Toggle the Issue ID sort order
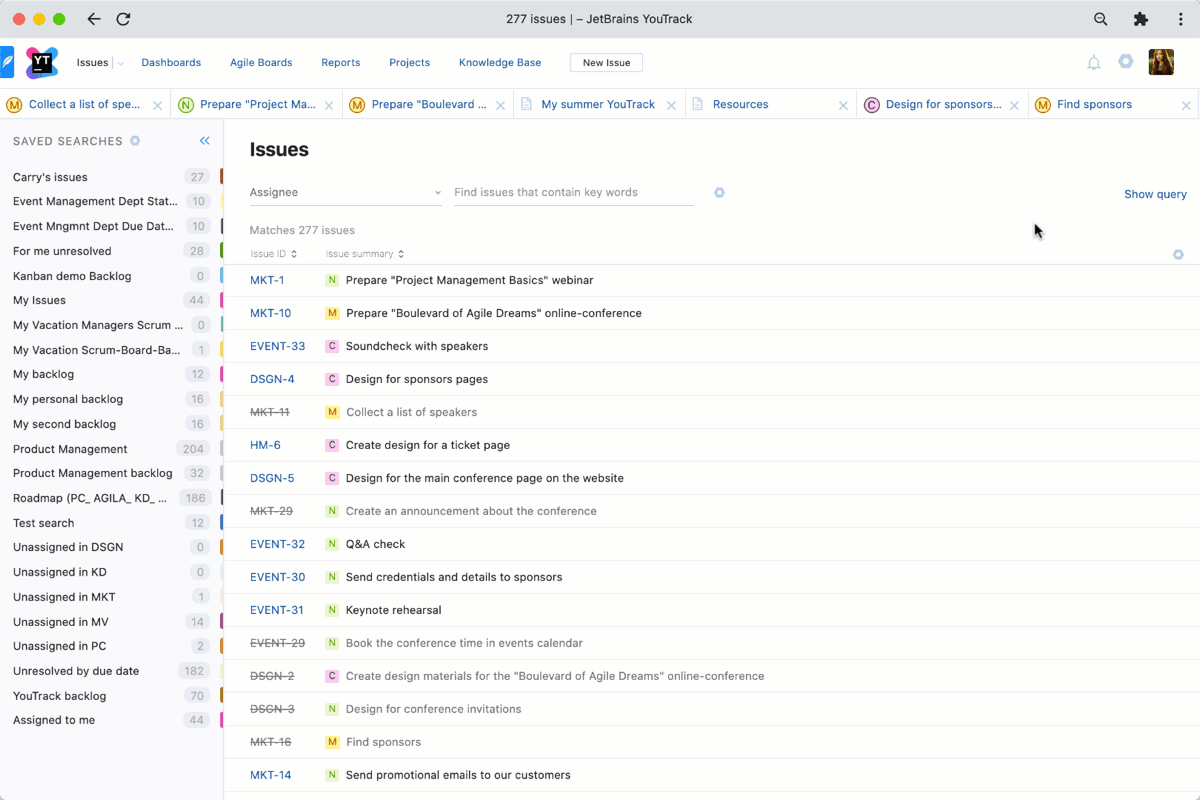 tap(294, 254)
